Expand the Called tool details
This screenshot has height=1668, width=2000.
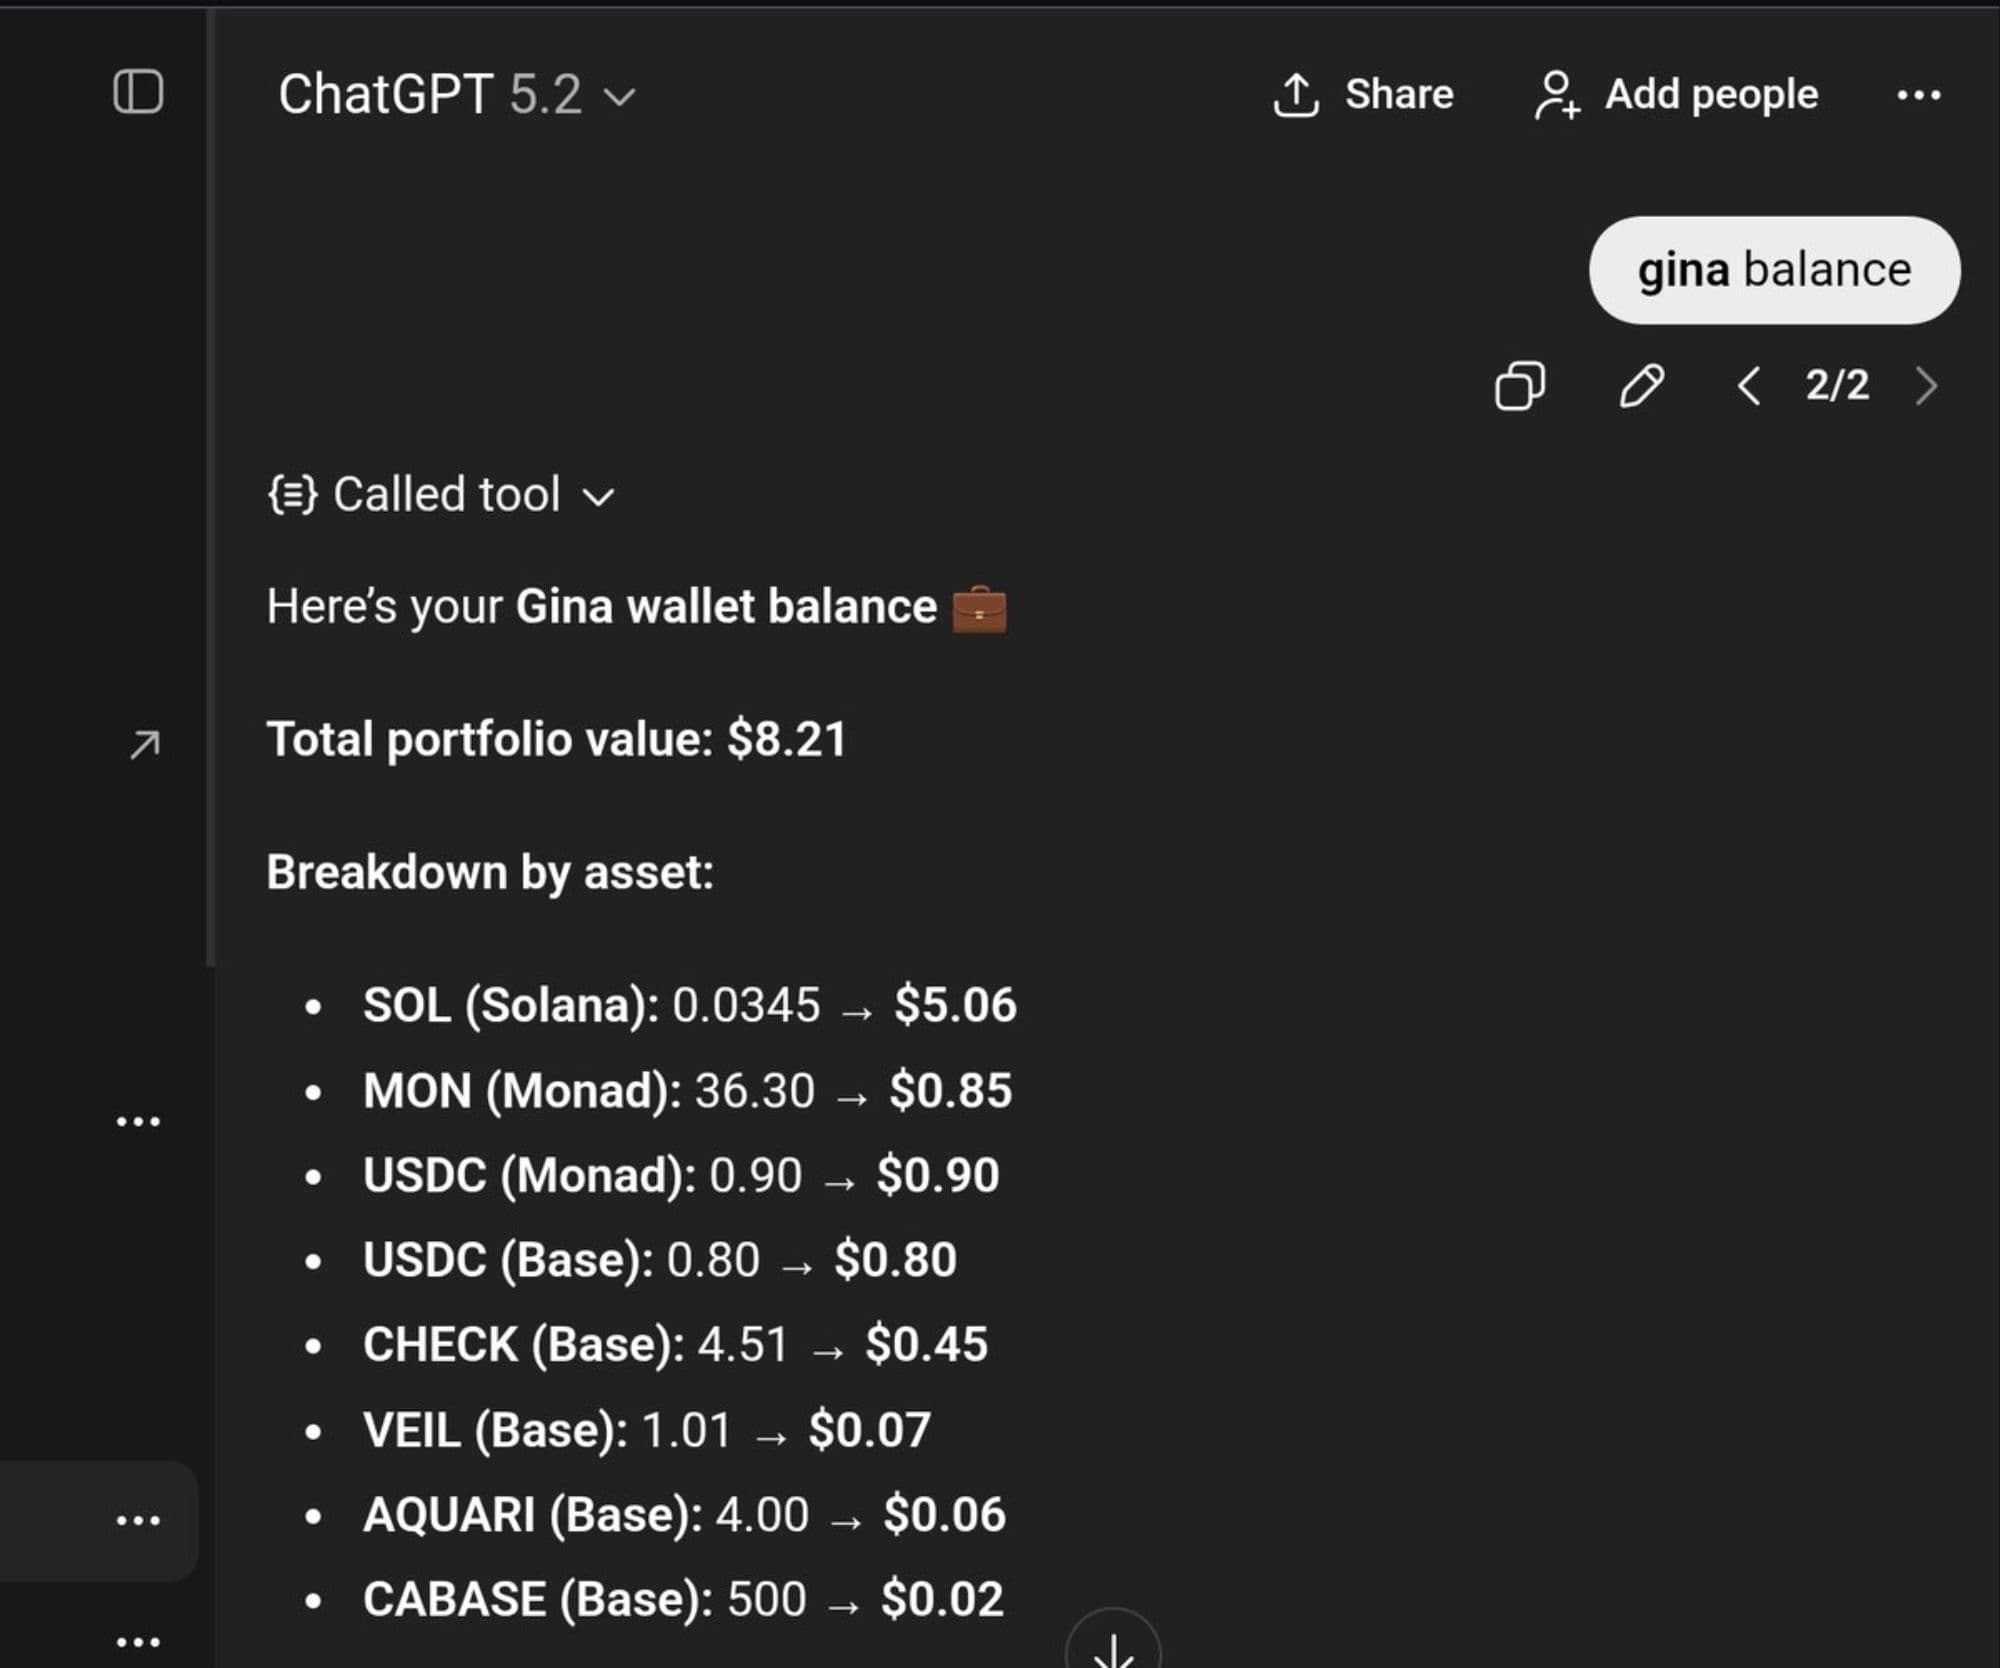point(598,496)
